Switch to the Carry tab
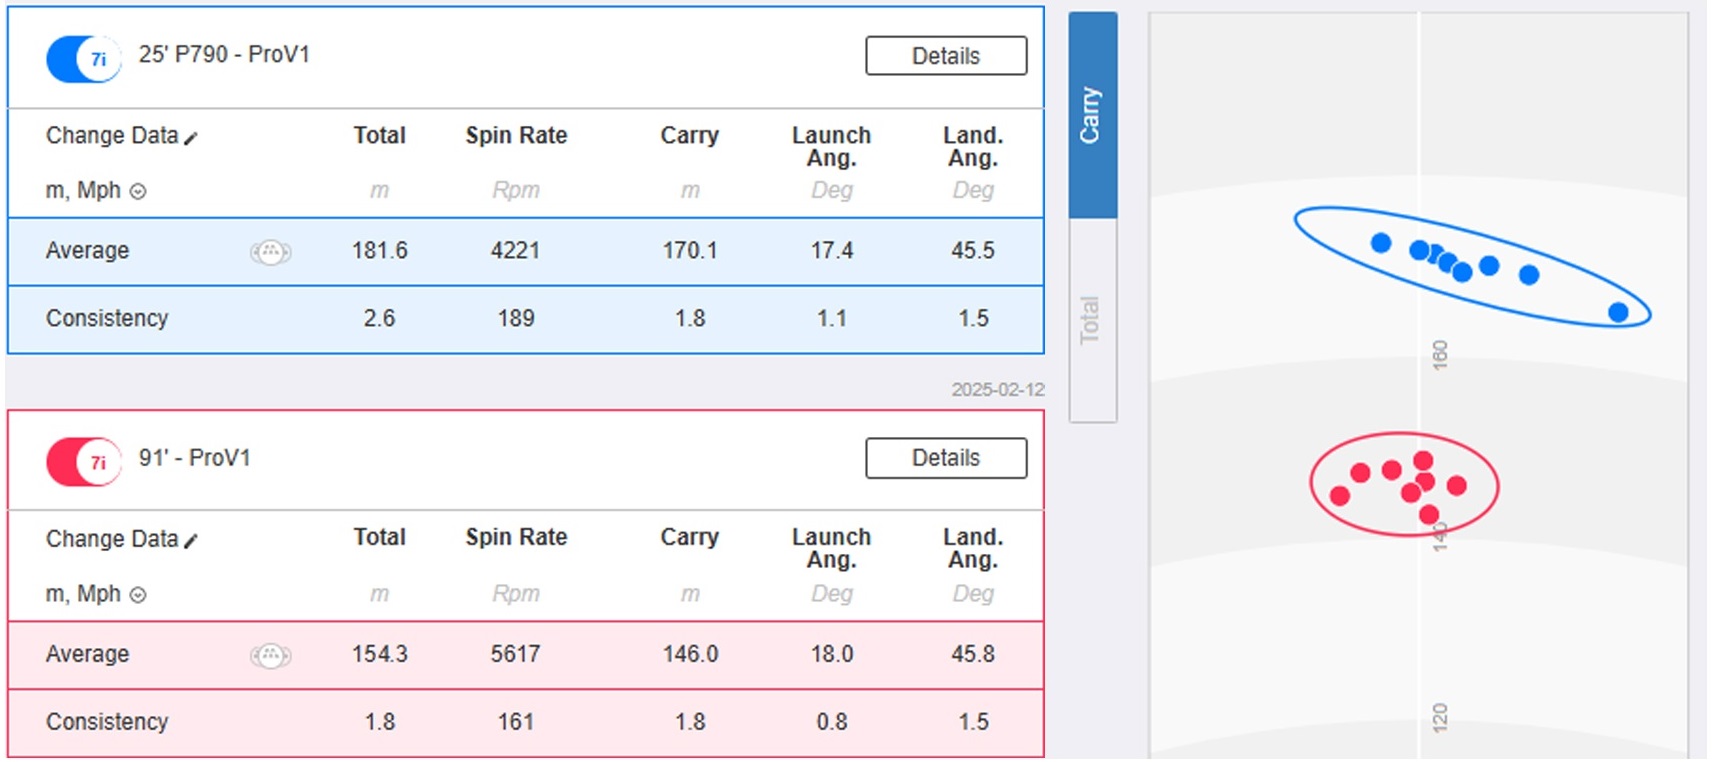This screenshot has height=762, width=1712. 1092,115
